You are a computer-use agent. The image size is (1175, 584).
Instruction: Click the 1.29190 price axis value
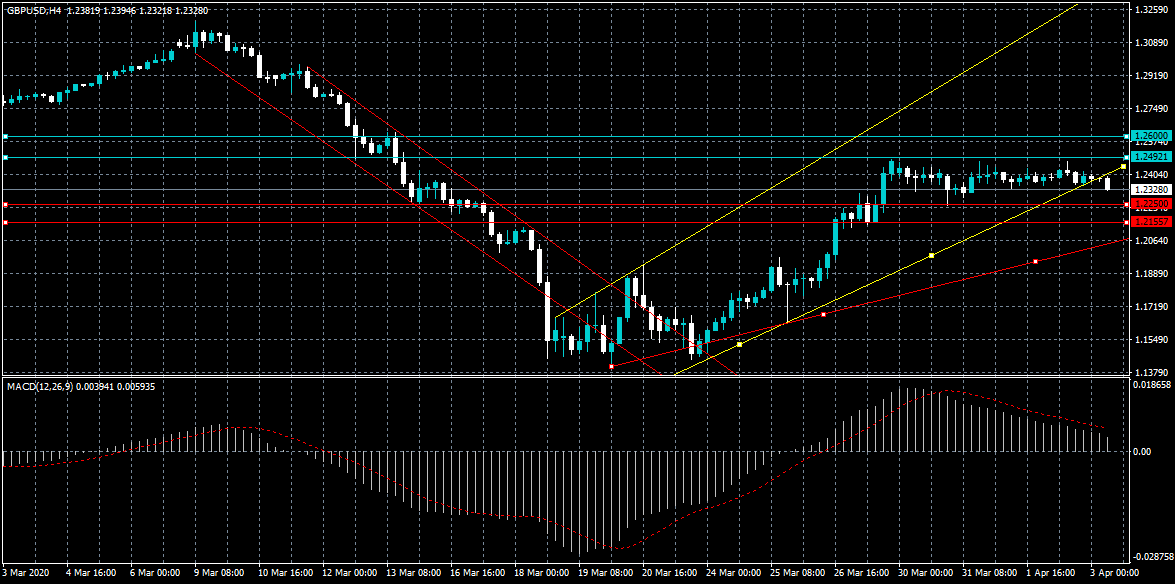pos(1152,76)
